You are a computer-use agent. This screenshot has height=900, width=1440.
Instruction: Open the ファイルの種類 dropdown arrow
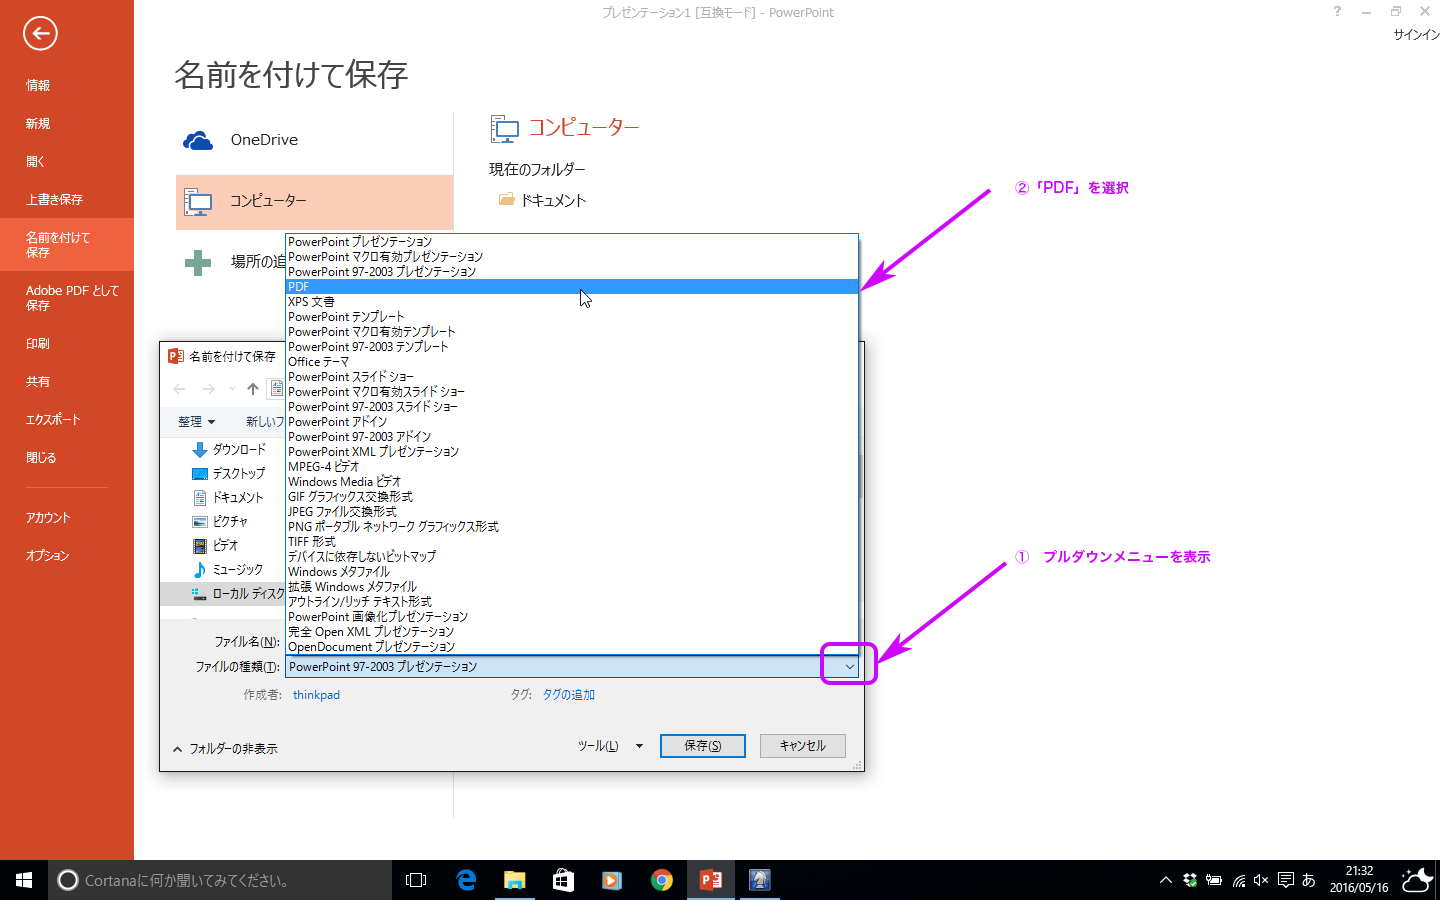pyautogui.click(x=849, y=667)
